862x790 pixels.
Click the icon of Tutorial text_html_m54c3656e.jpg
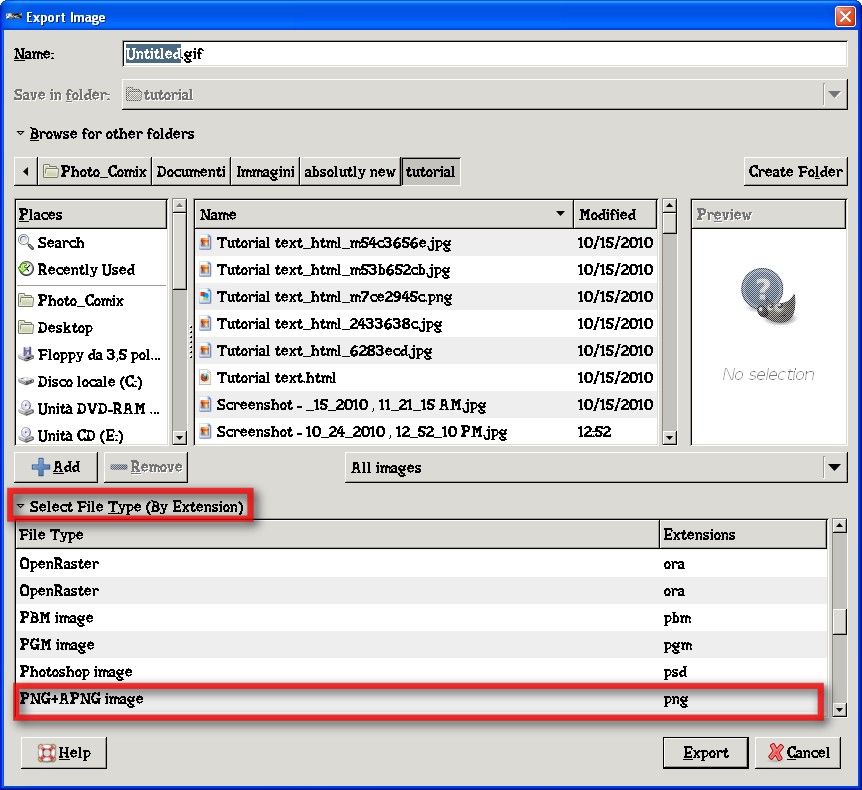point(205,242)
